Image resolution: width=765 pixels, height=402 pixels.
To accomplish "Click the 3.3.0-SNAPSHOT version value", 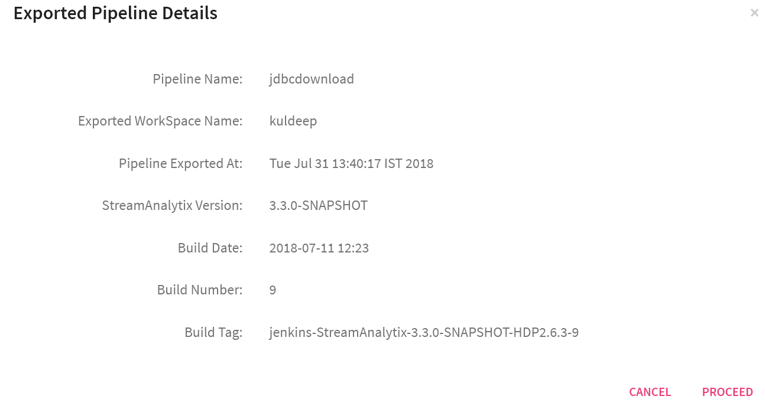I will 318,205.
